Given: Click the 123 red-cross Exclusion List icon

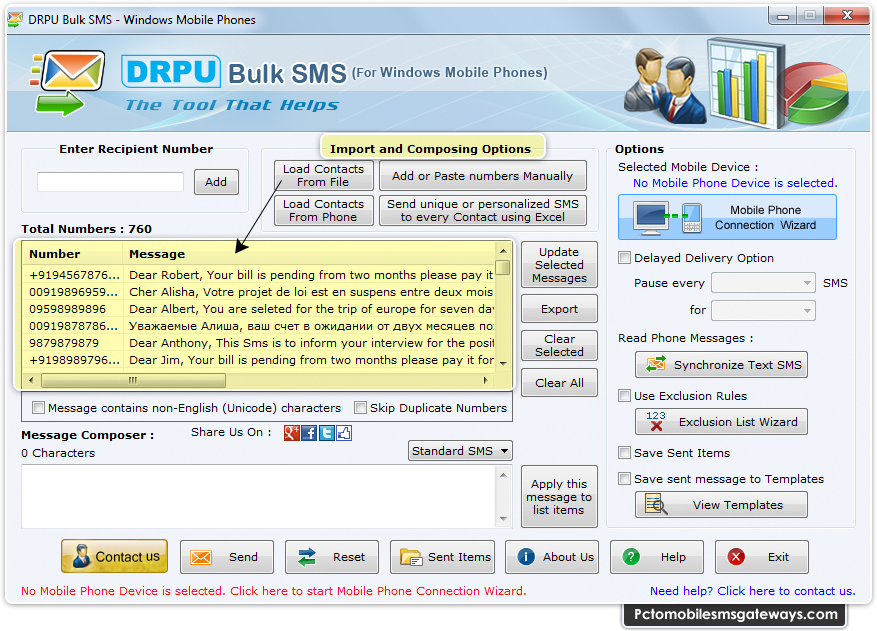Looking at the screenshot, I should point(656,421).
